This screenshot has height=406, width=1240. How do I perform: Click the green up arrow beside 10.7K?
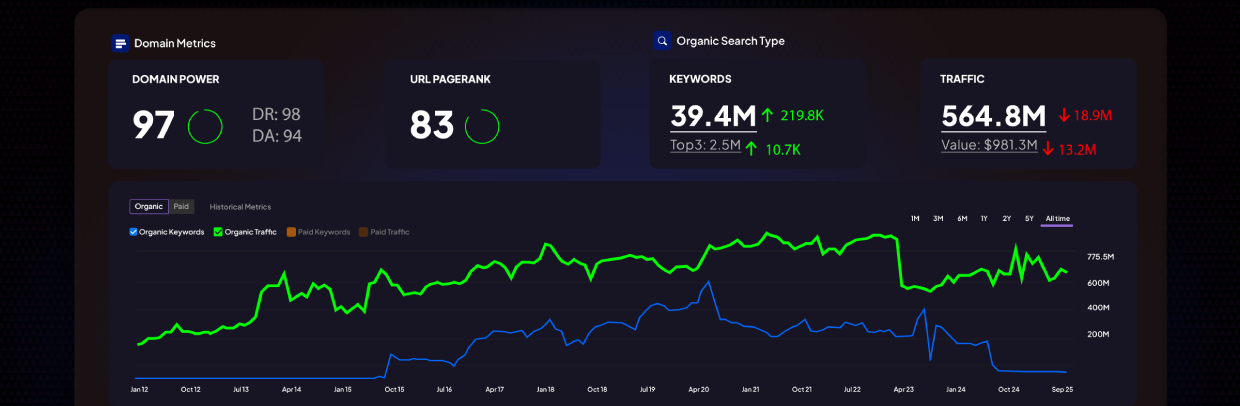coord(751,149)
